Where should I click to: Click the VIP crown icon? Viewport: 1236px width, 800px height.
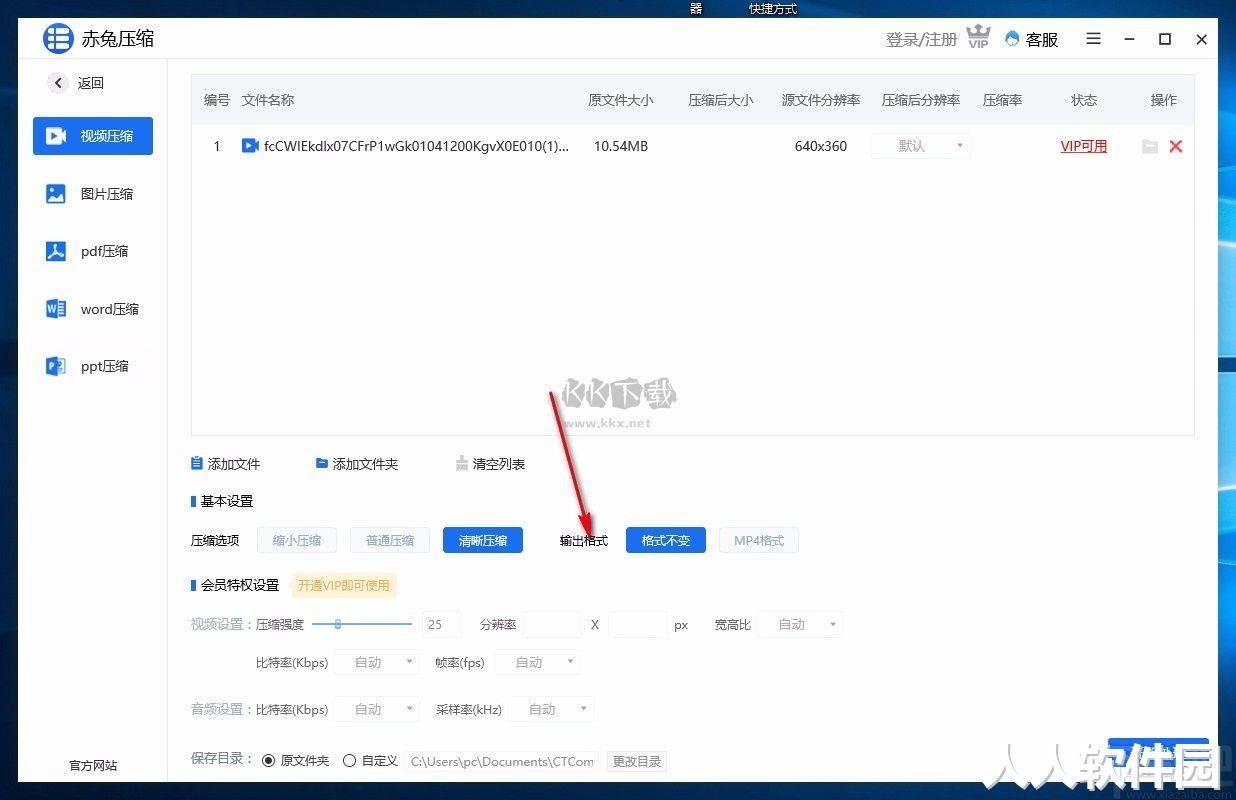[x=978, y=38]
